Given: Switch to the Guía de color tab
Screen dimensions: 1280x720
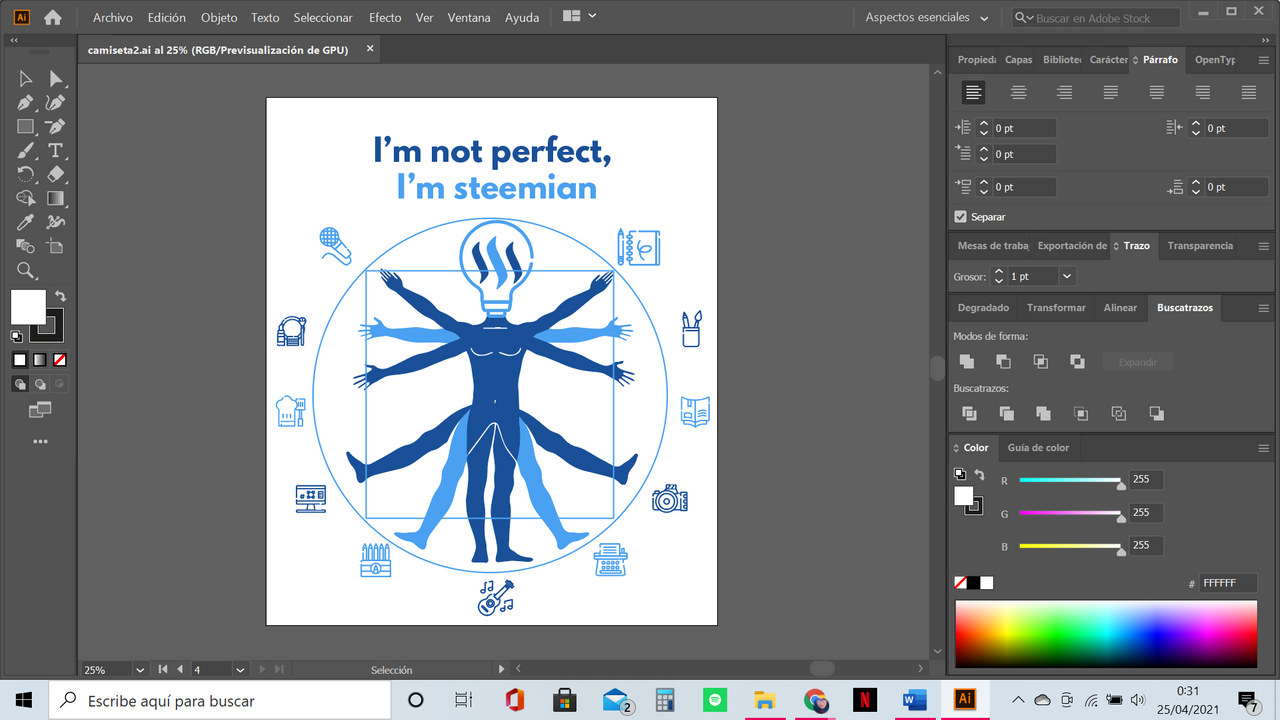Looking at the screenshot, I should pos(1038,448).
